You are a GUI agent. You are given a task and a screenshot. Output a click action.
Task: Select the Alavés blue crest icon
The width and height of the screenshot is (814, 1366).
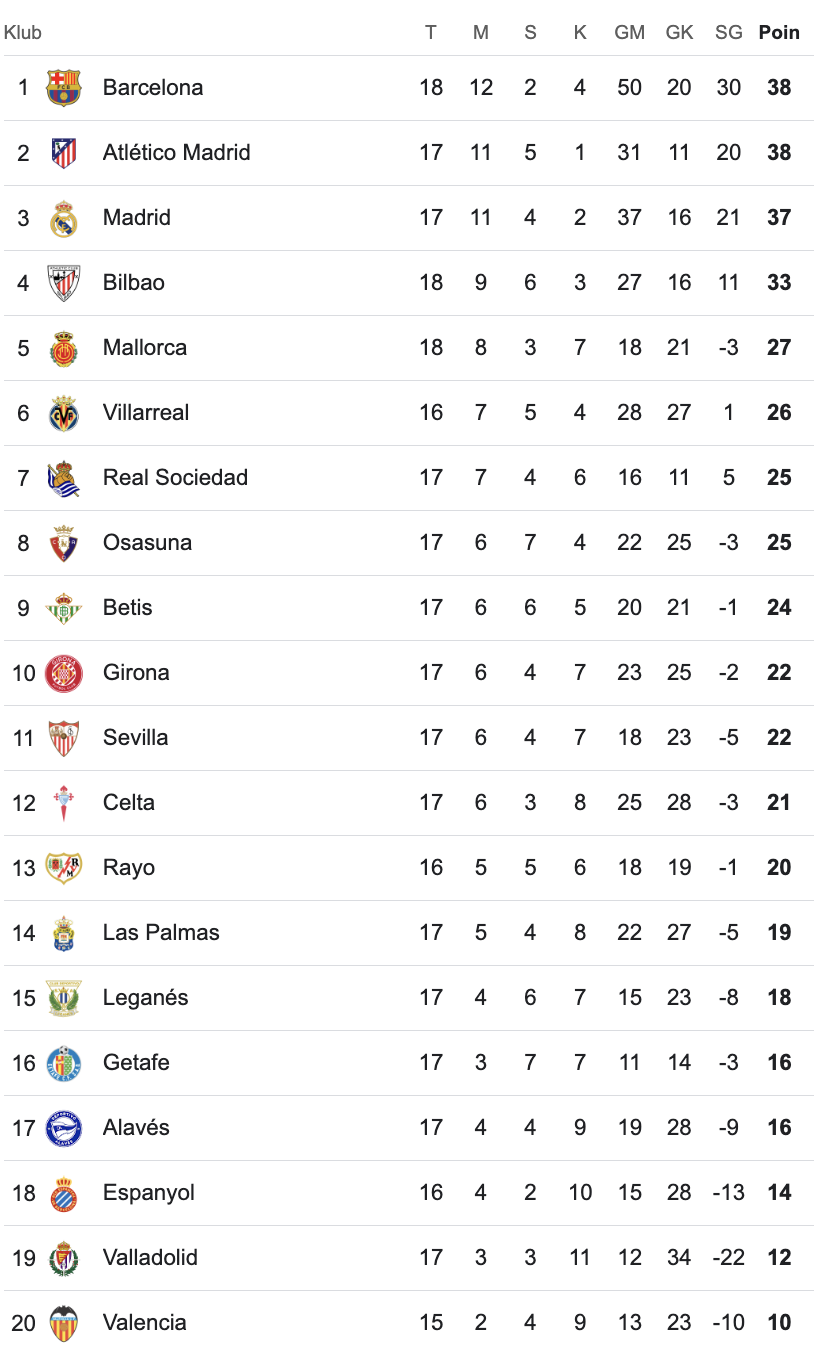(x=63, y=1128)
